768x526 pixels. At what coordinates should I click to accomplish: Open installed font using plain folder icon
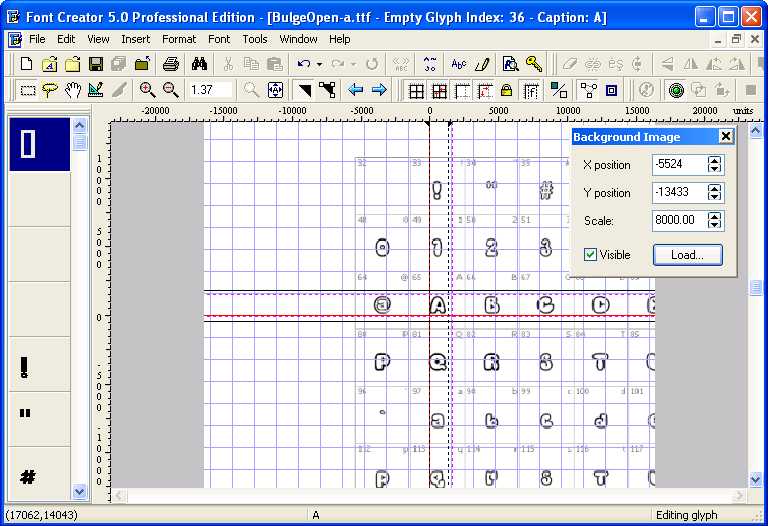tap(72, 64)
